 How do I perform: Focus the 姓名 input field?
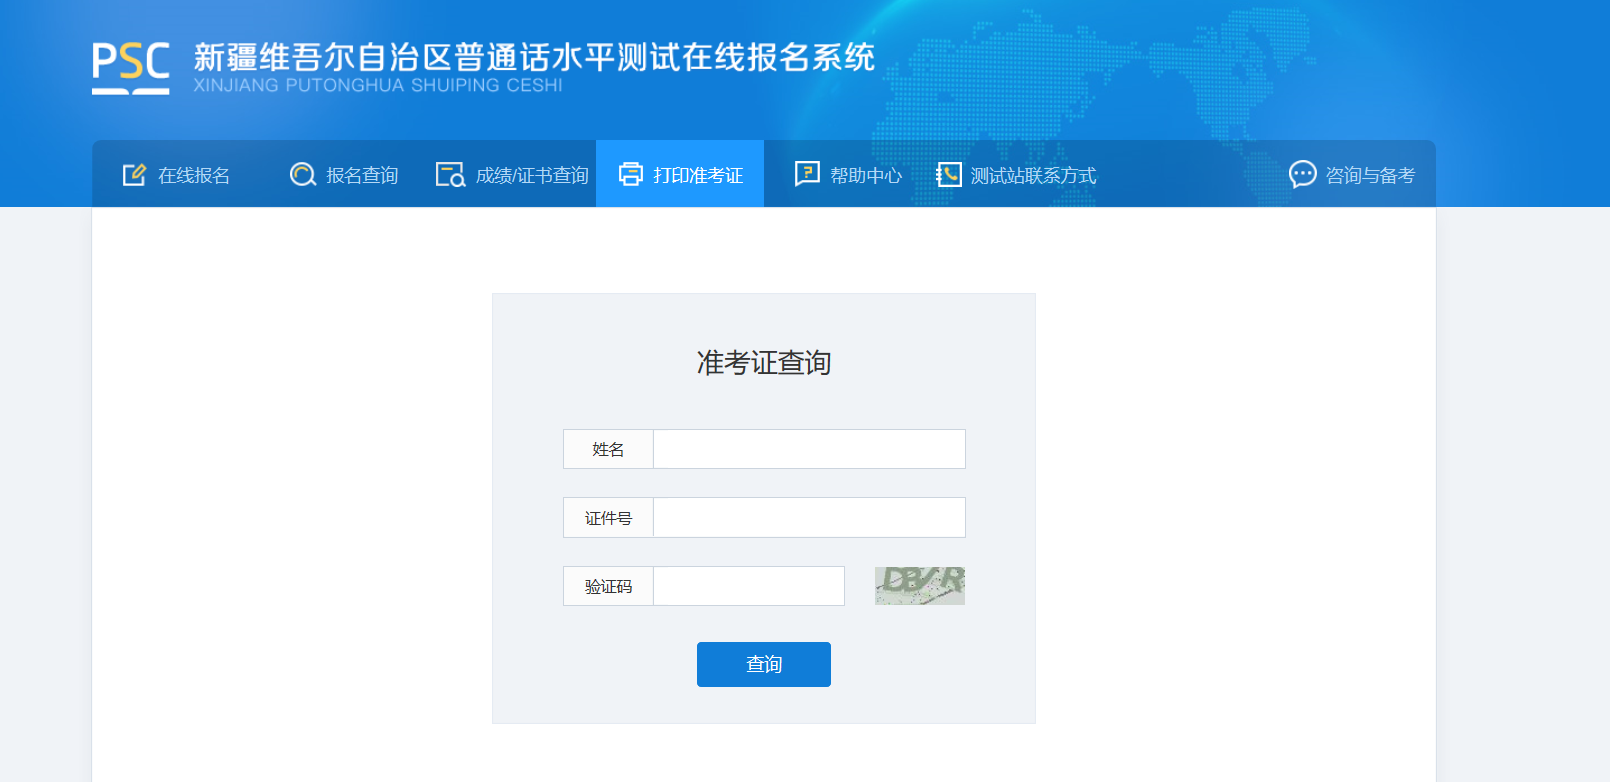(809, 449)
